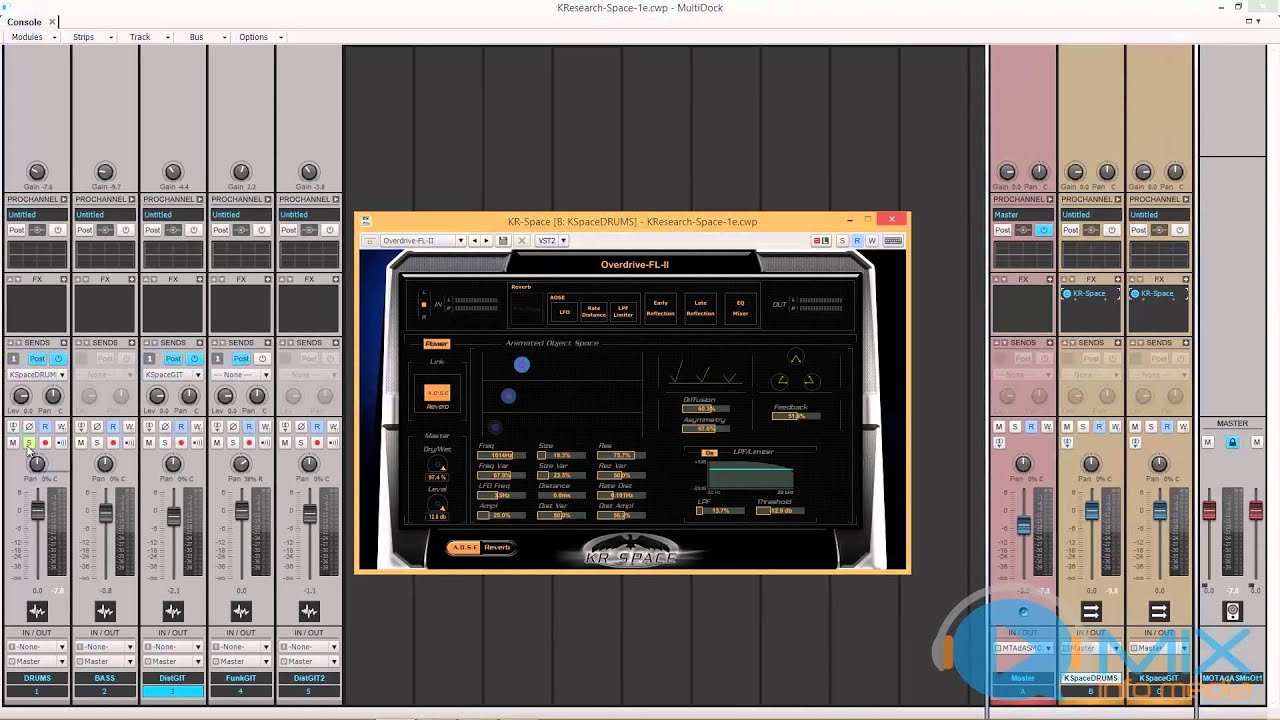Enable write automation on DistGIT2 track
1280x720 pixels.
[x=333, y=427]
